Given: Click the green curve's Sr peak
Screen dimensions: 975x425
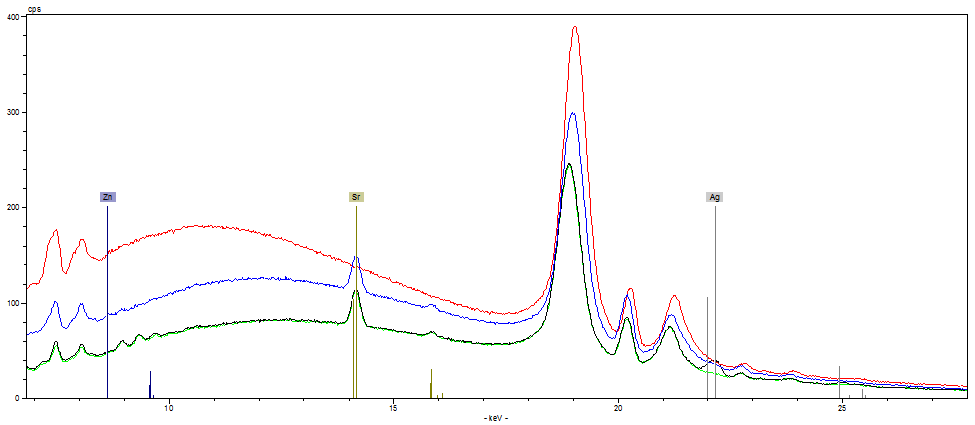Looking at the screenshot, I should coord(356,292).
